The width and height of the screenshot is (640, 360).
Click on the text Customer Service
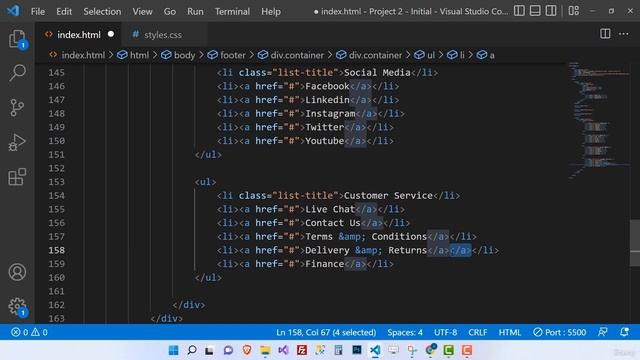[388, 196]
